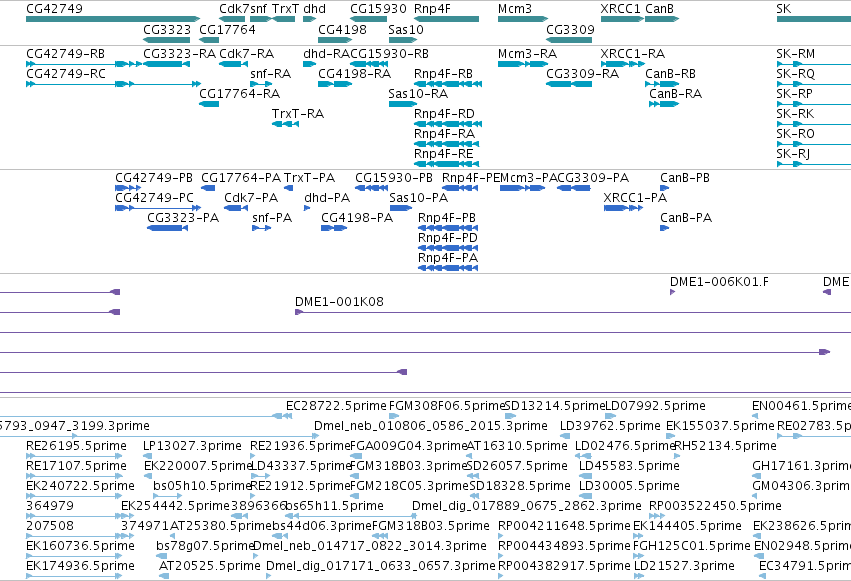The image size is (851, 581).
Task: Click transcript Rnp4F-RE
Action: click(447, 164)
